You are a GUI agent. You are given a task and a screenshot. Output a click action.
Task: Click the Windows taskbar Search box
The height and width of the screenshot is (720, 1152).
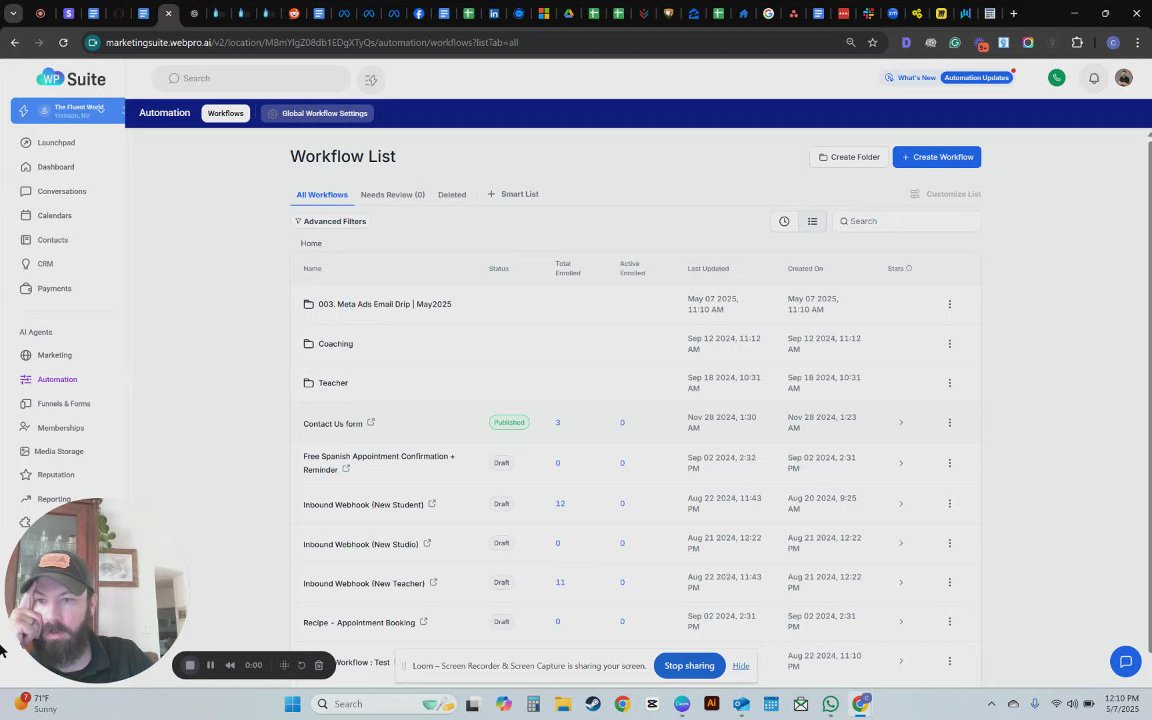(x=382, y=704)
